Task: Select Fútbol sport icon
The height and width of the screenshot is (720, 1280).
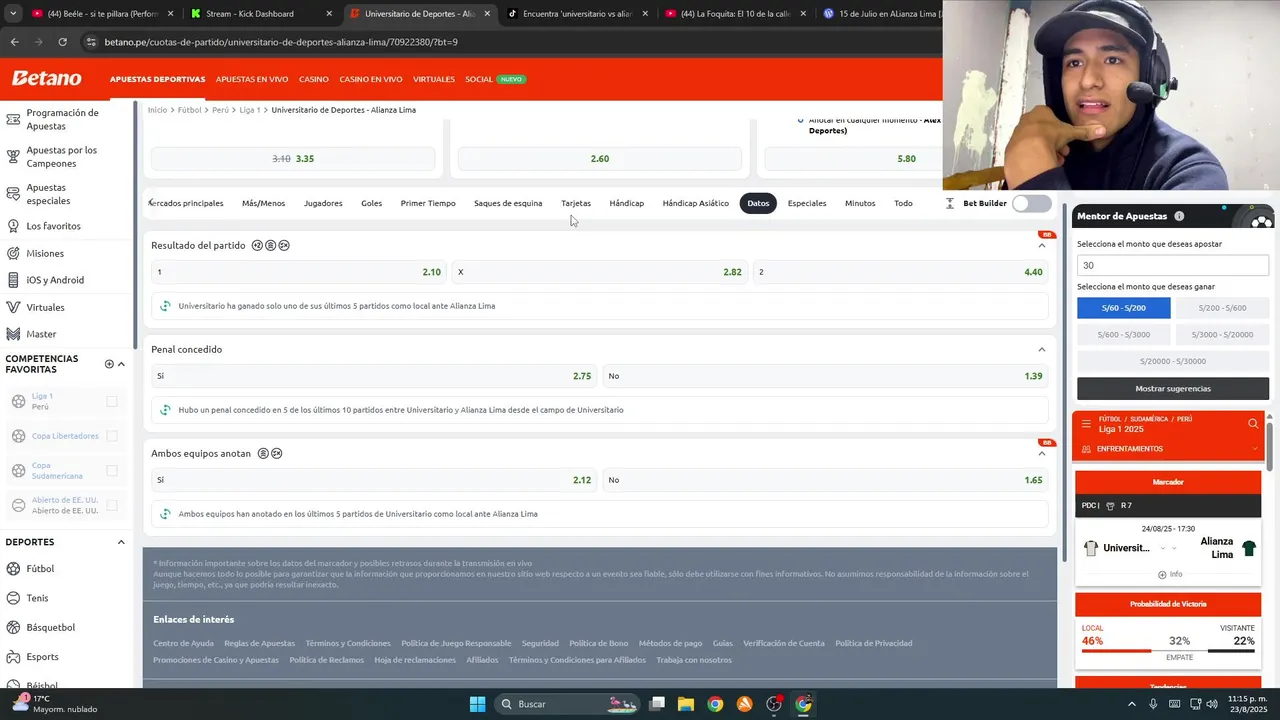Action: [x=14, y=569]
